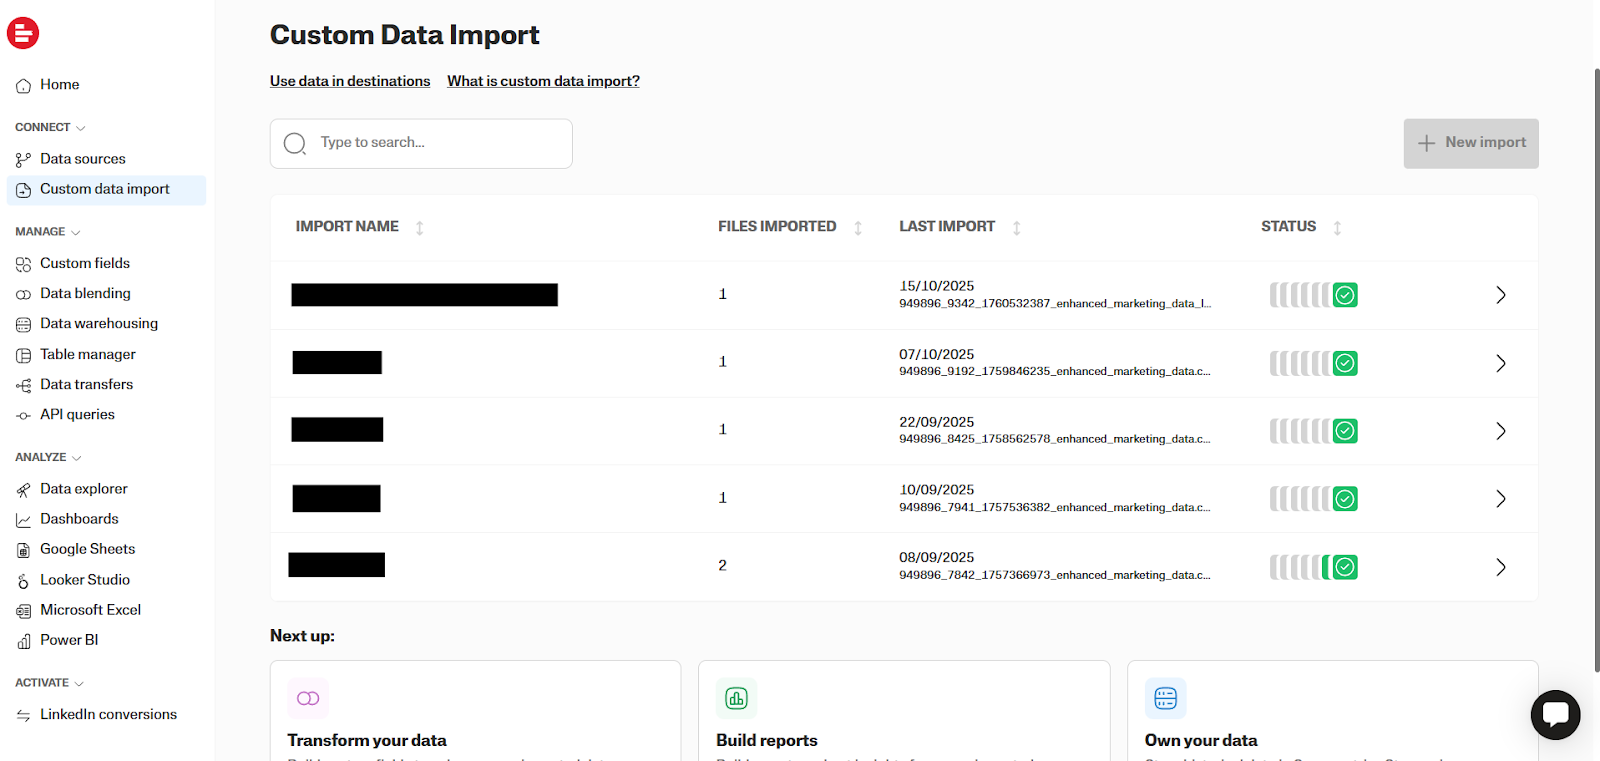Click the Data blending icon
Viewport: 1600px width, 761px height.
click(23, 294)
